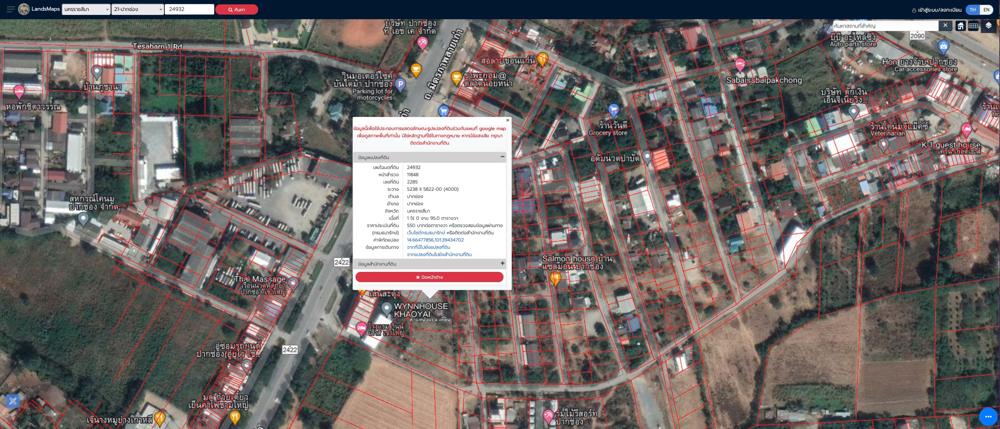Image resolution: width=1000 pixels, height=429 pixels.
Task: Click the red search button
Action: tap(237, 10)
